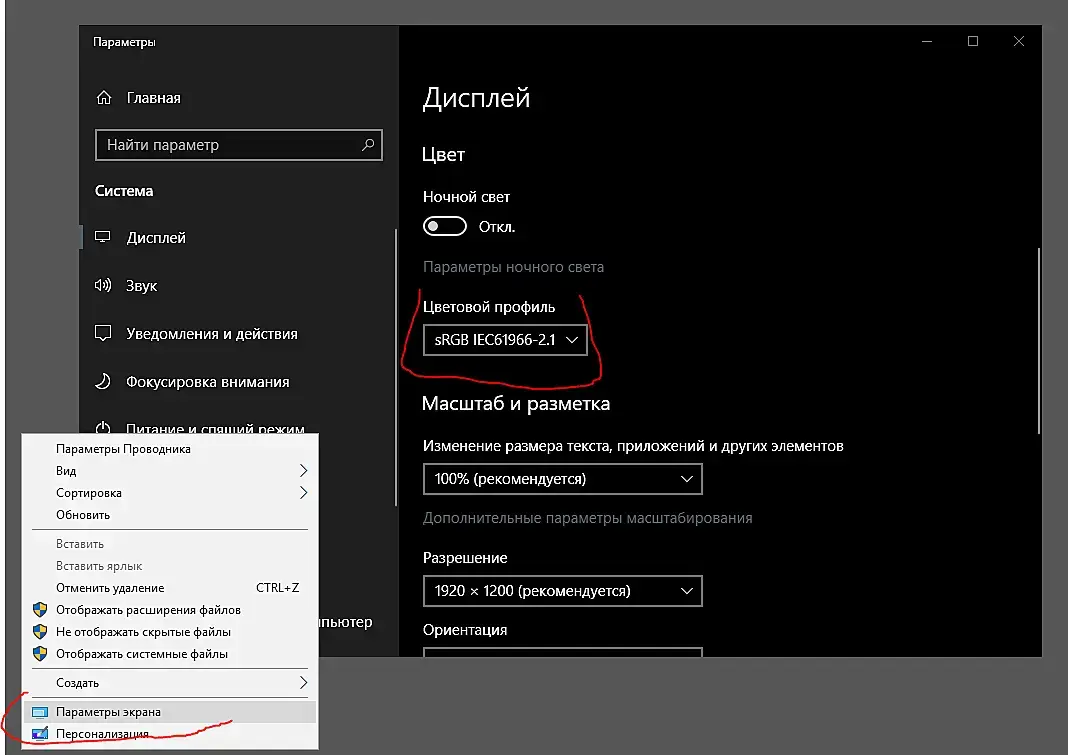Image resolution: width=1068 pixels, height=755 pixels.
Task: Open the 100% (рекомендуется) scale dropdown
Action: (563, 479)
